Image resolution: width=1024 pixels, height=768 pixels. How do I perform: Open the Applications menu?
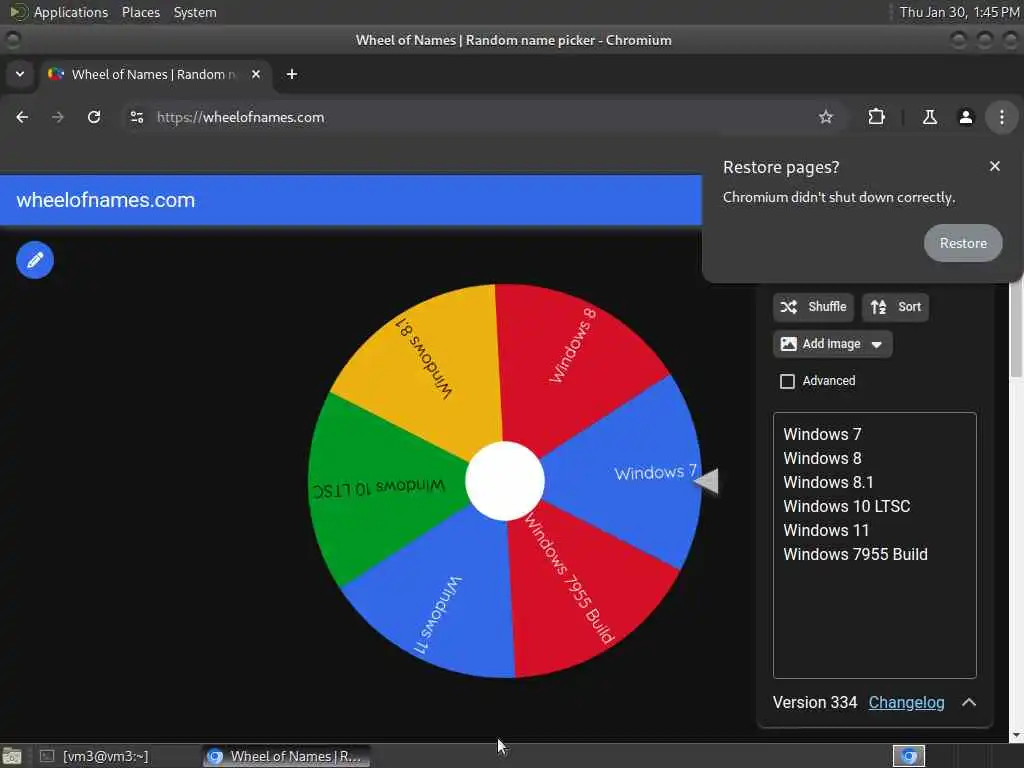pos(71,12)
